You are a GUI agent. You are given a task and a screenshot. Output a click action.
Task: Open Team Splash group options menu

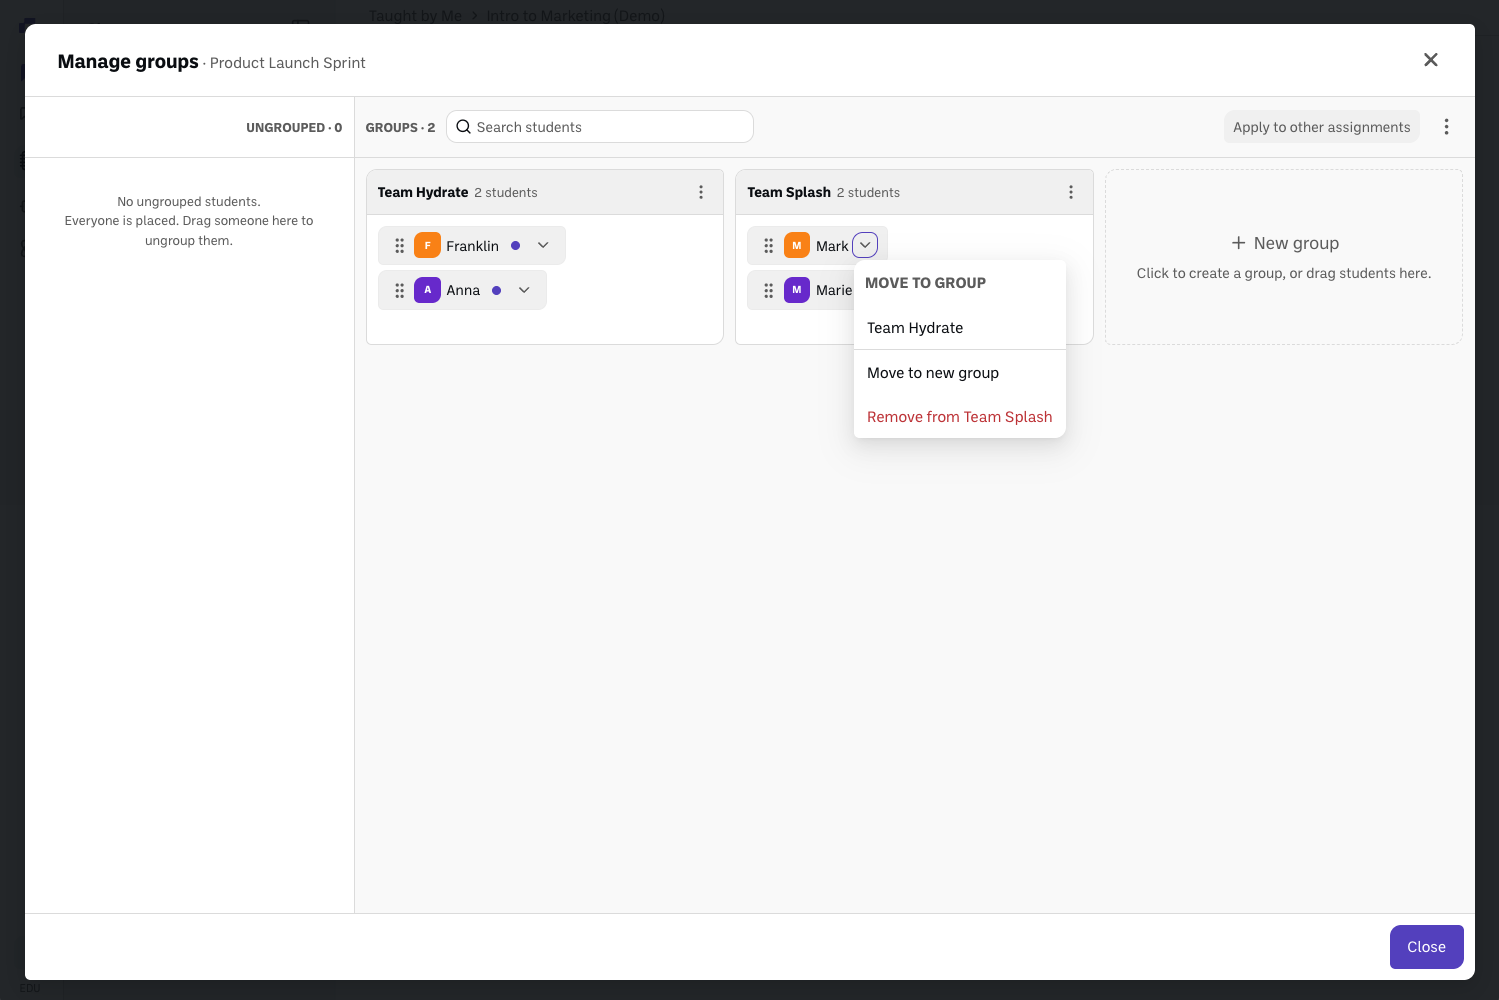[1071, 192]
